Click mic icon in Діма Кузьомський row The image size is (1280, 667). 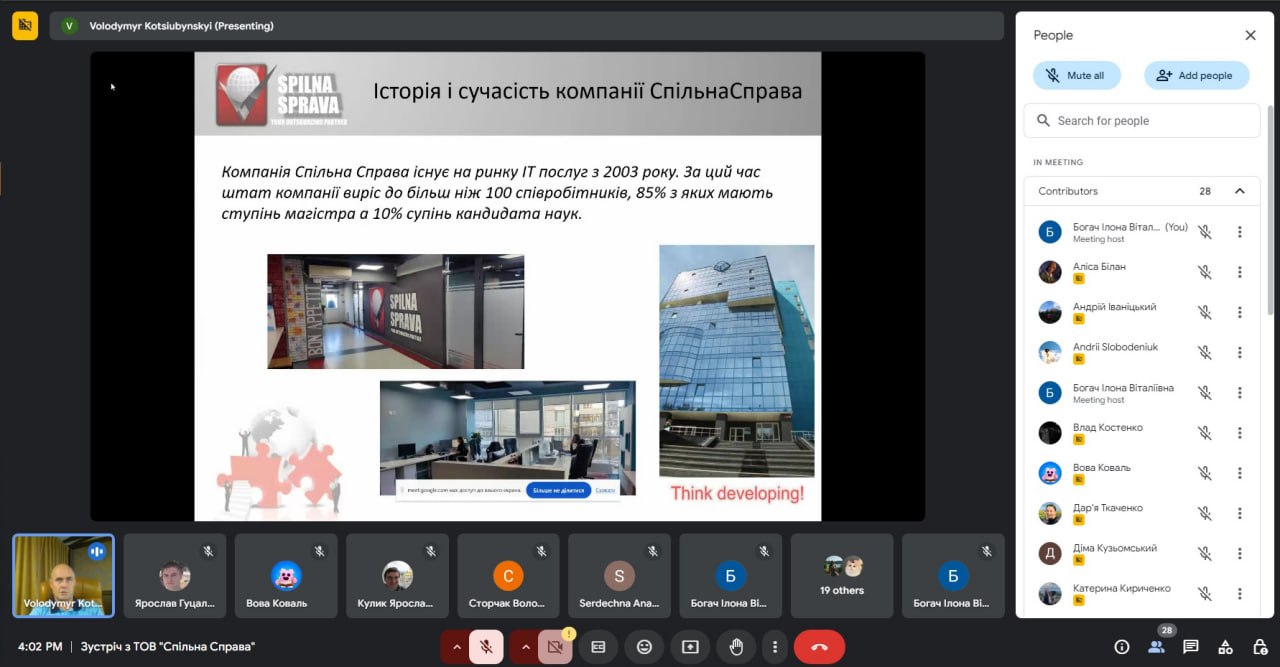click(x=1206, y=553)
